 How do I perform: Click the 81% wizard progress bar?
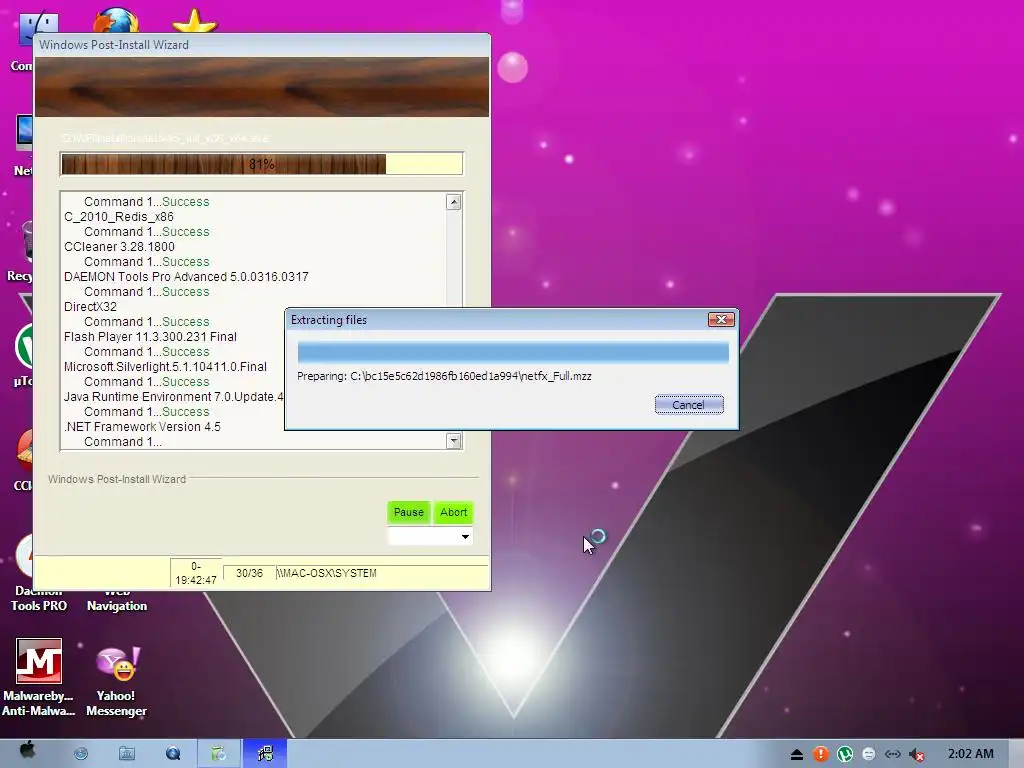[262, 164]
